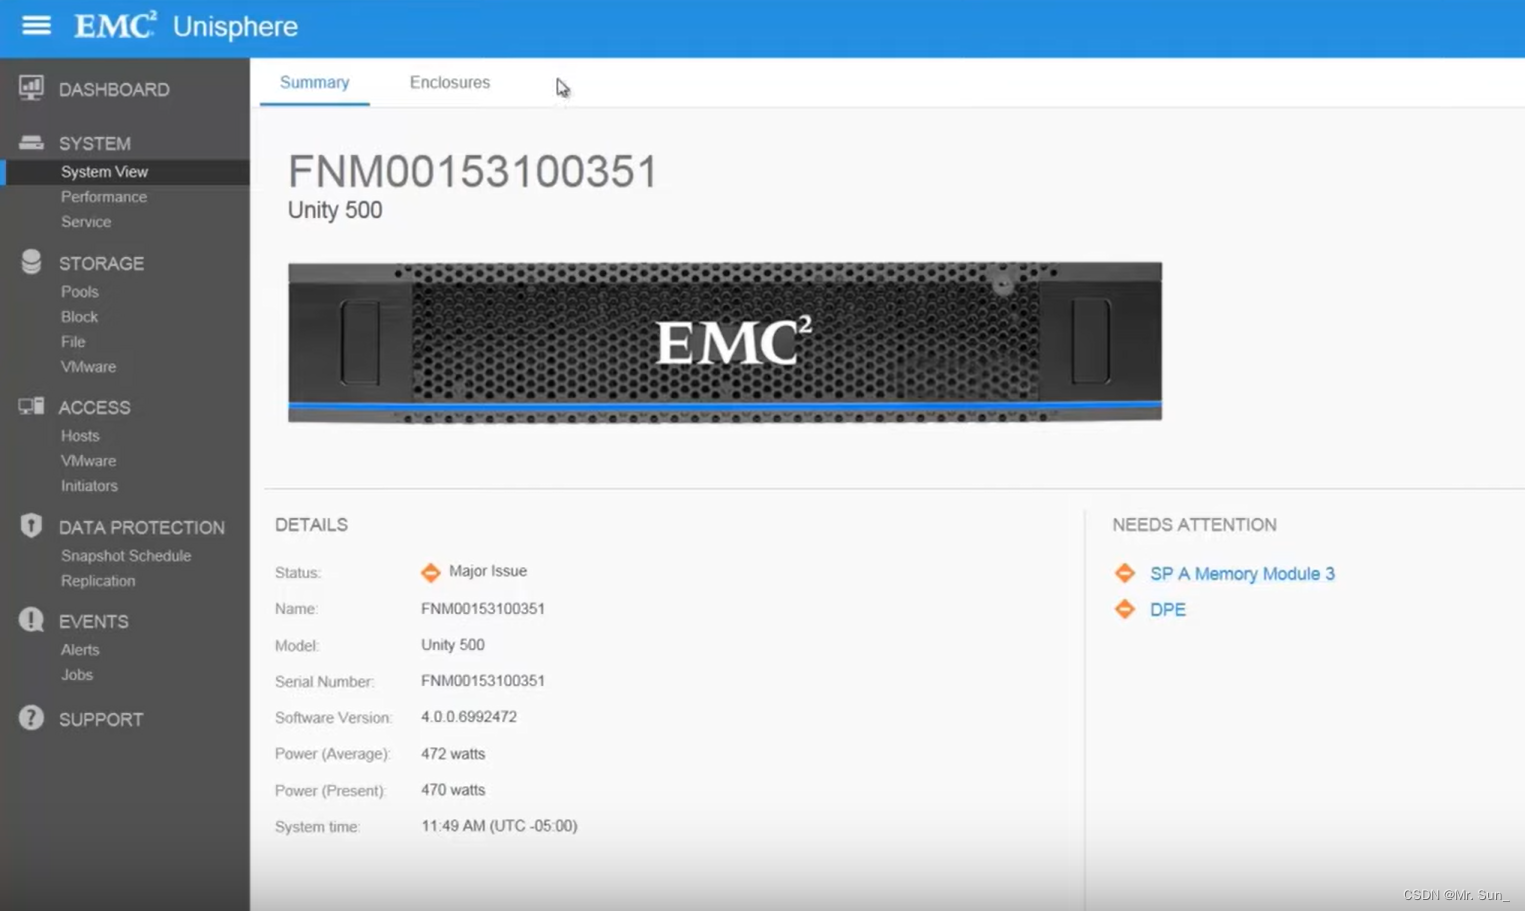Click the Dashboard monitor icon
Image resolution: width=1525 pixels, height=911 pixels.
pos(31,88)
